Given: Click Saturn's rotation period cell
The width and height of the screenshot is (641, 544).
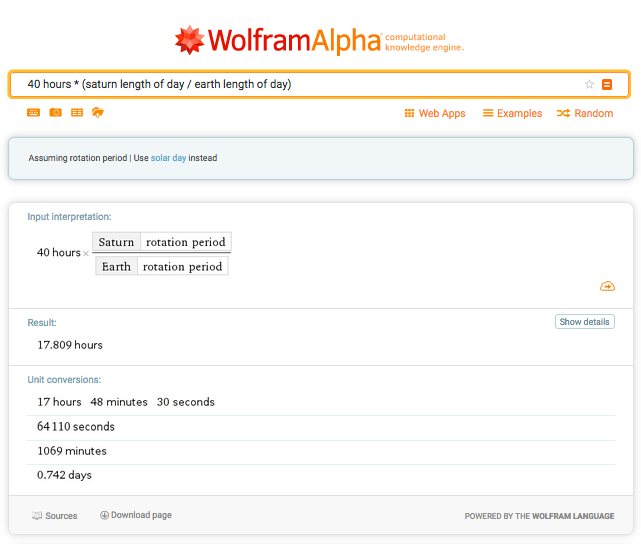Looking at the screenshot, I should point(186,242).
